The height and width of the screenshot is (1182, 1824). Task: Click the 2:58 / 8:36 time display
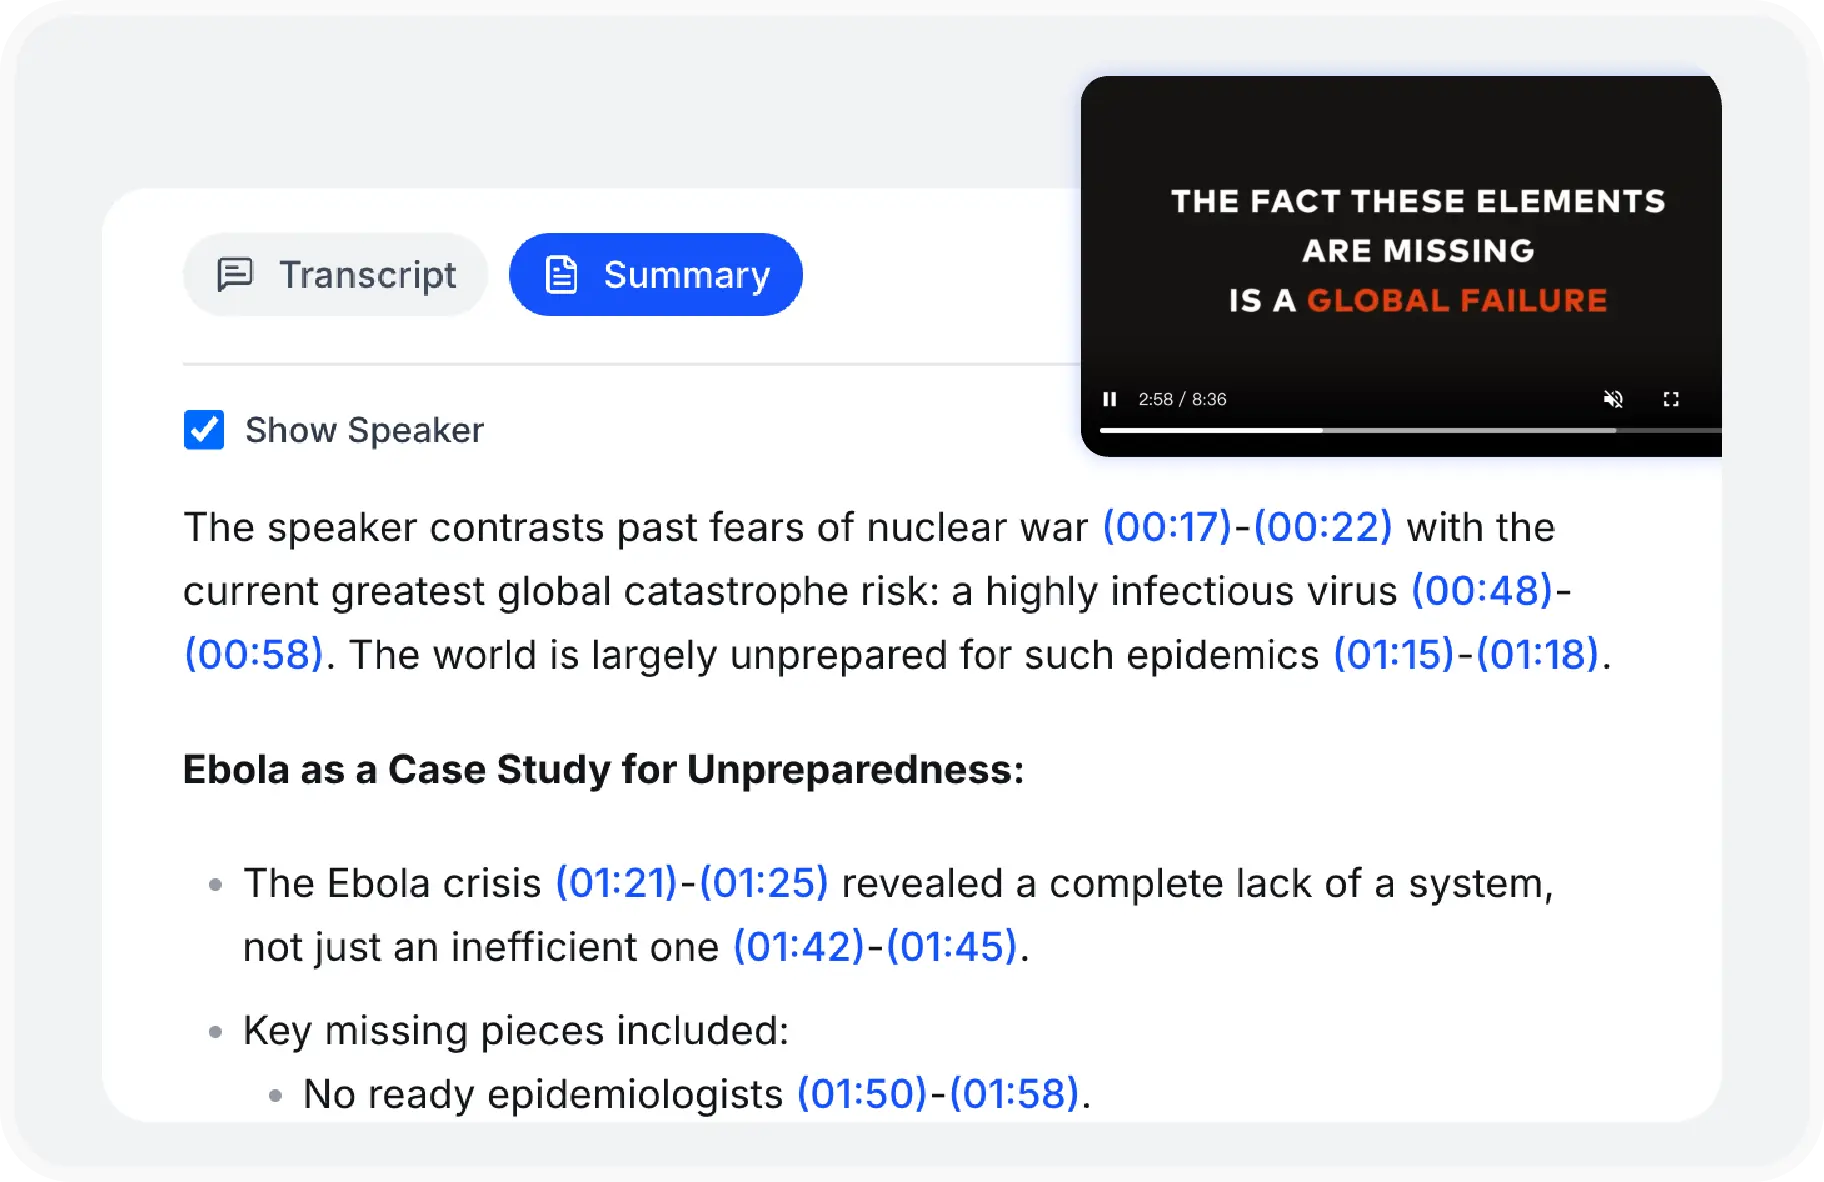(x=1182, y=399)
